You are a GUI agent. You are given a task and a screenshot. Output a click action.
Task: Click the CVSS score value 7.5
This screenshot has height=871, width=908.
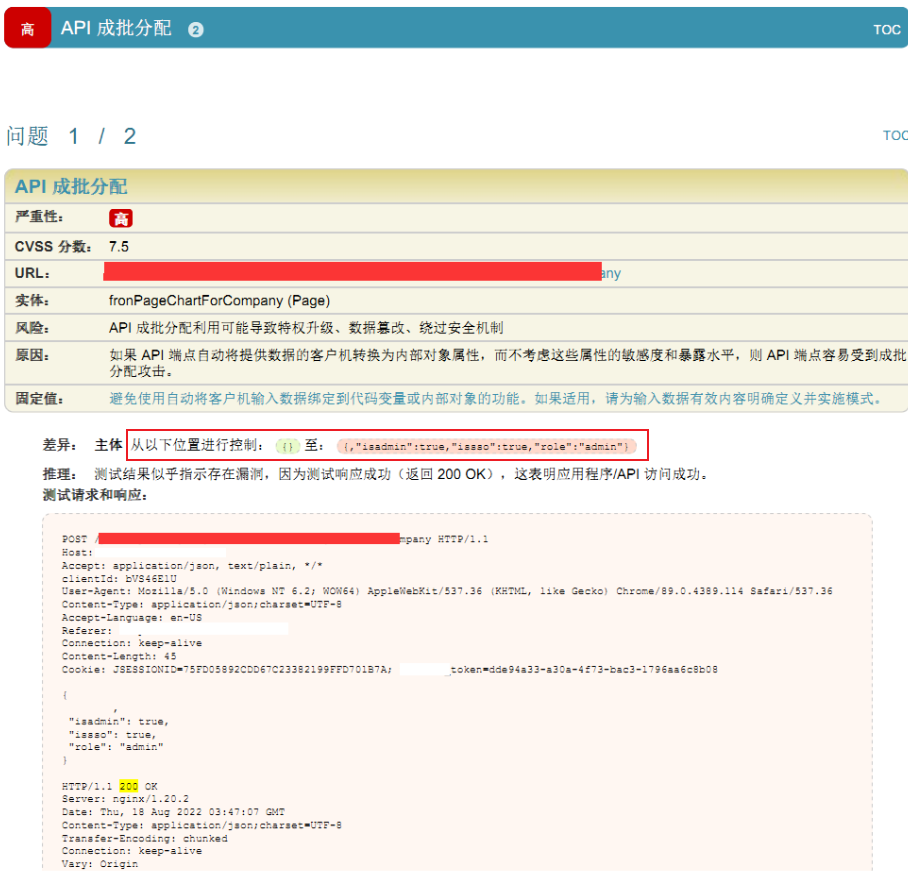119,247
